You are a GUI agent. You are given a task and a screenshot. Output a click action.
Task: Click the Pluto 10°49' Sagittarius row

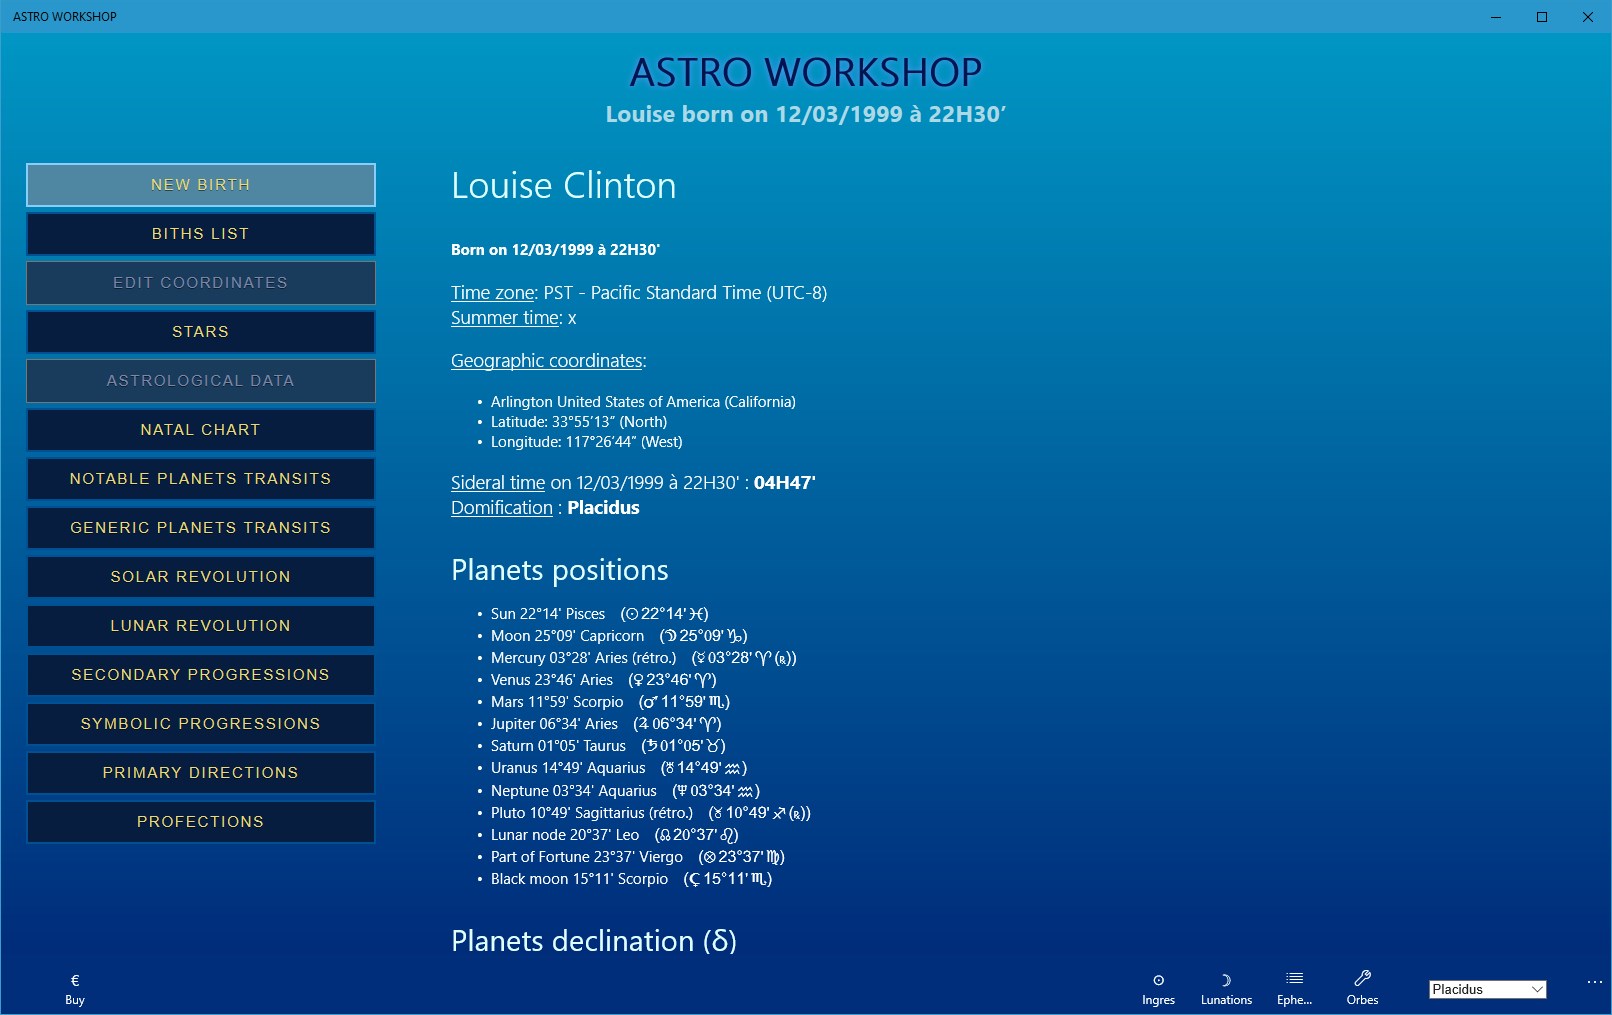651,813
